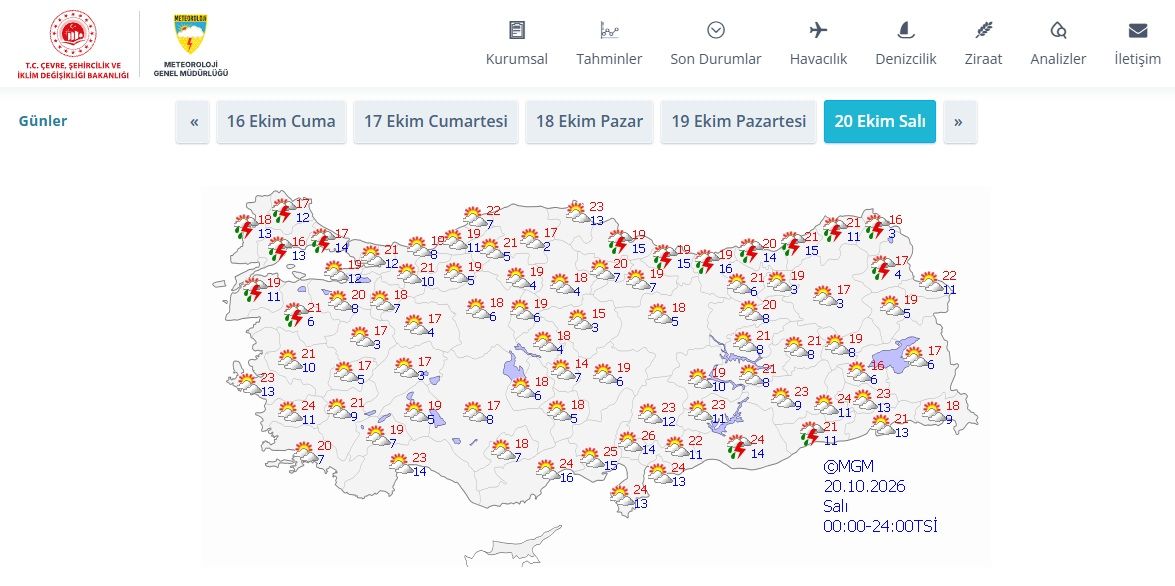
Task: Click thunderstorm icon with 21 and 6
Action: (294, 315)
